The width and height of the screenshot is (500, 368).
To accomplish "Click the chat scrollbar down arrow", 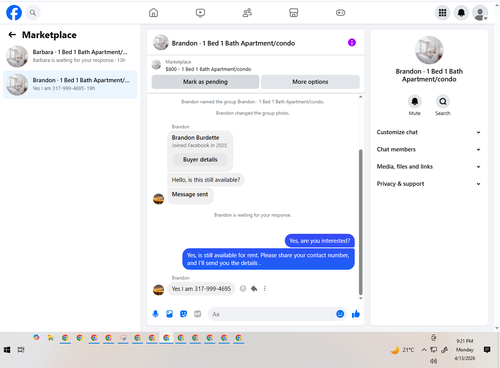I will coord(360,298).
